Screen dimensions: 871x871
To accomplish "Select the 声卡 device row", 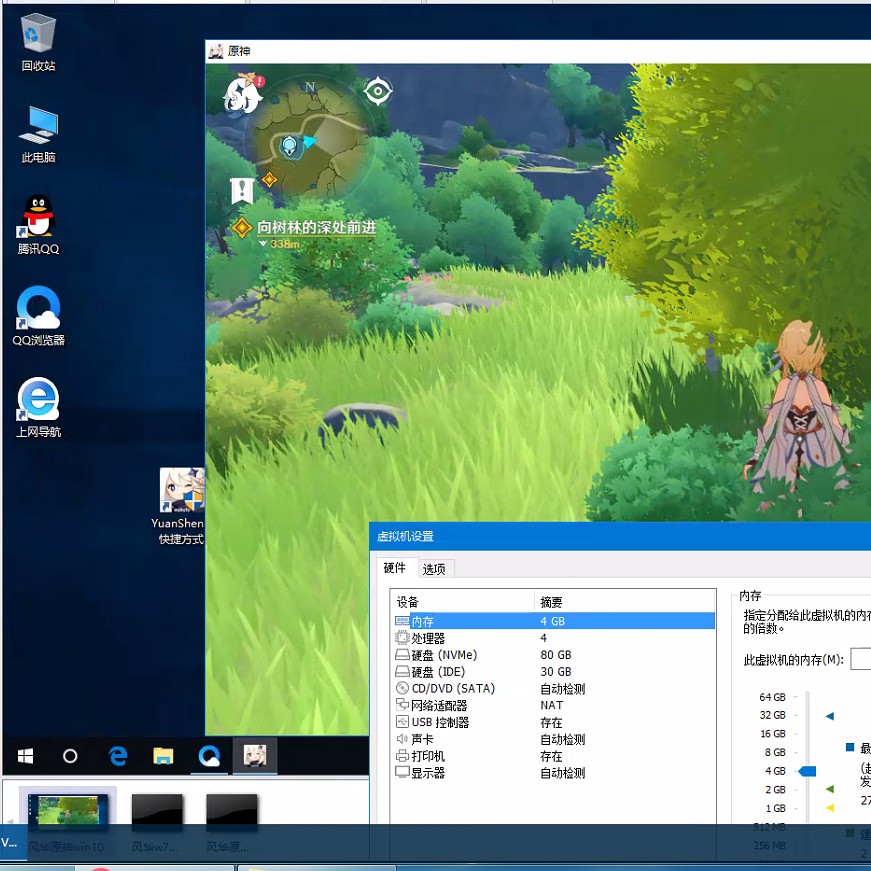I will pyautogui.click(x=554, y=739).
